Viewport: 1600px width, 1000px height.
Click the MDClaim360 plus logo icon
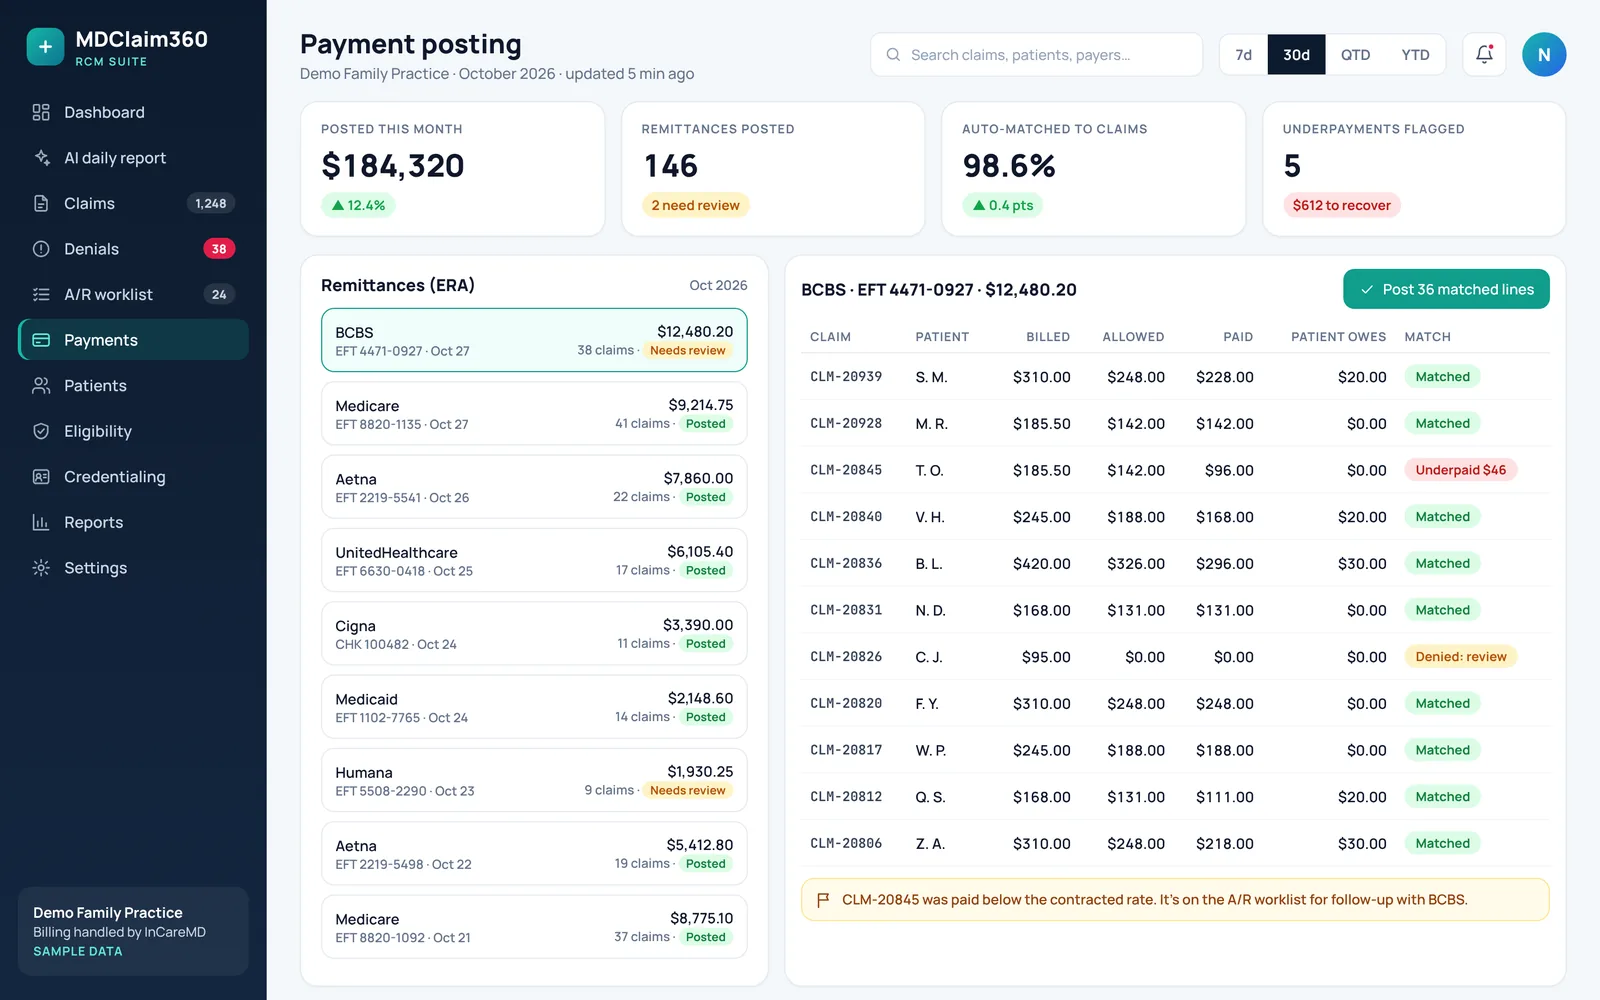point(45,46)
